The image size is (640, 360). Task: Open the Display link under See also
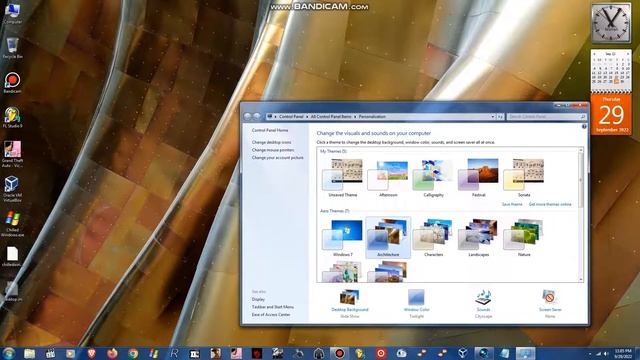tap(258, 299)
